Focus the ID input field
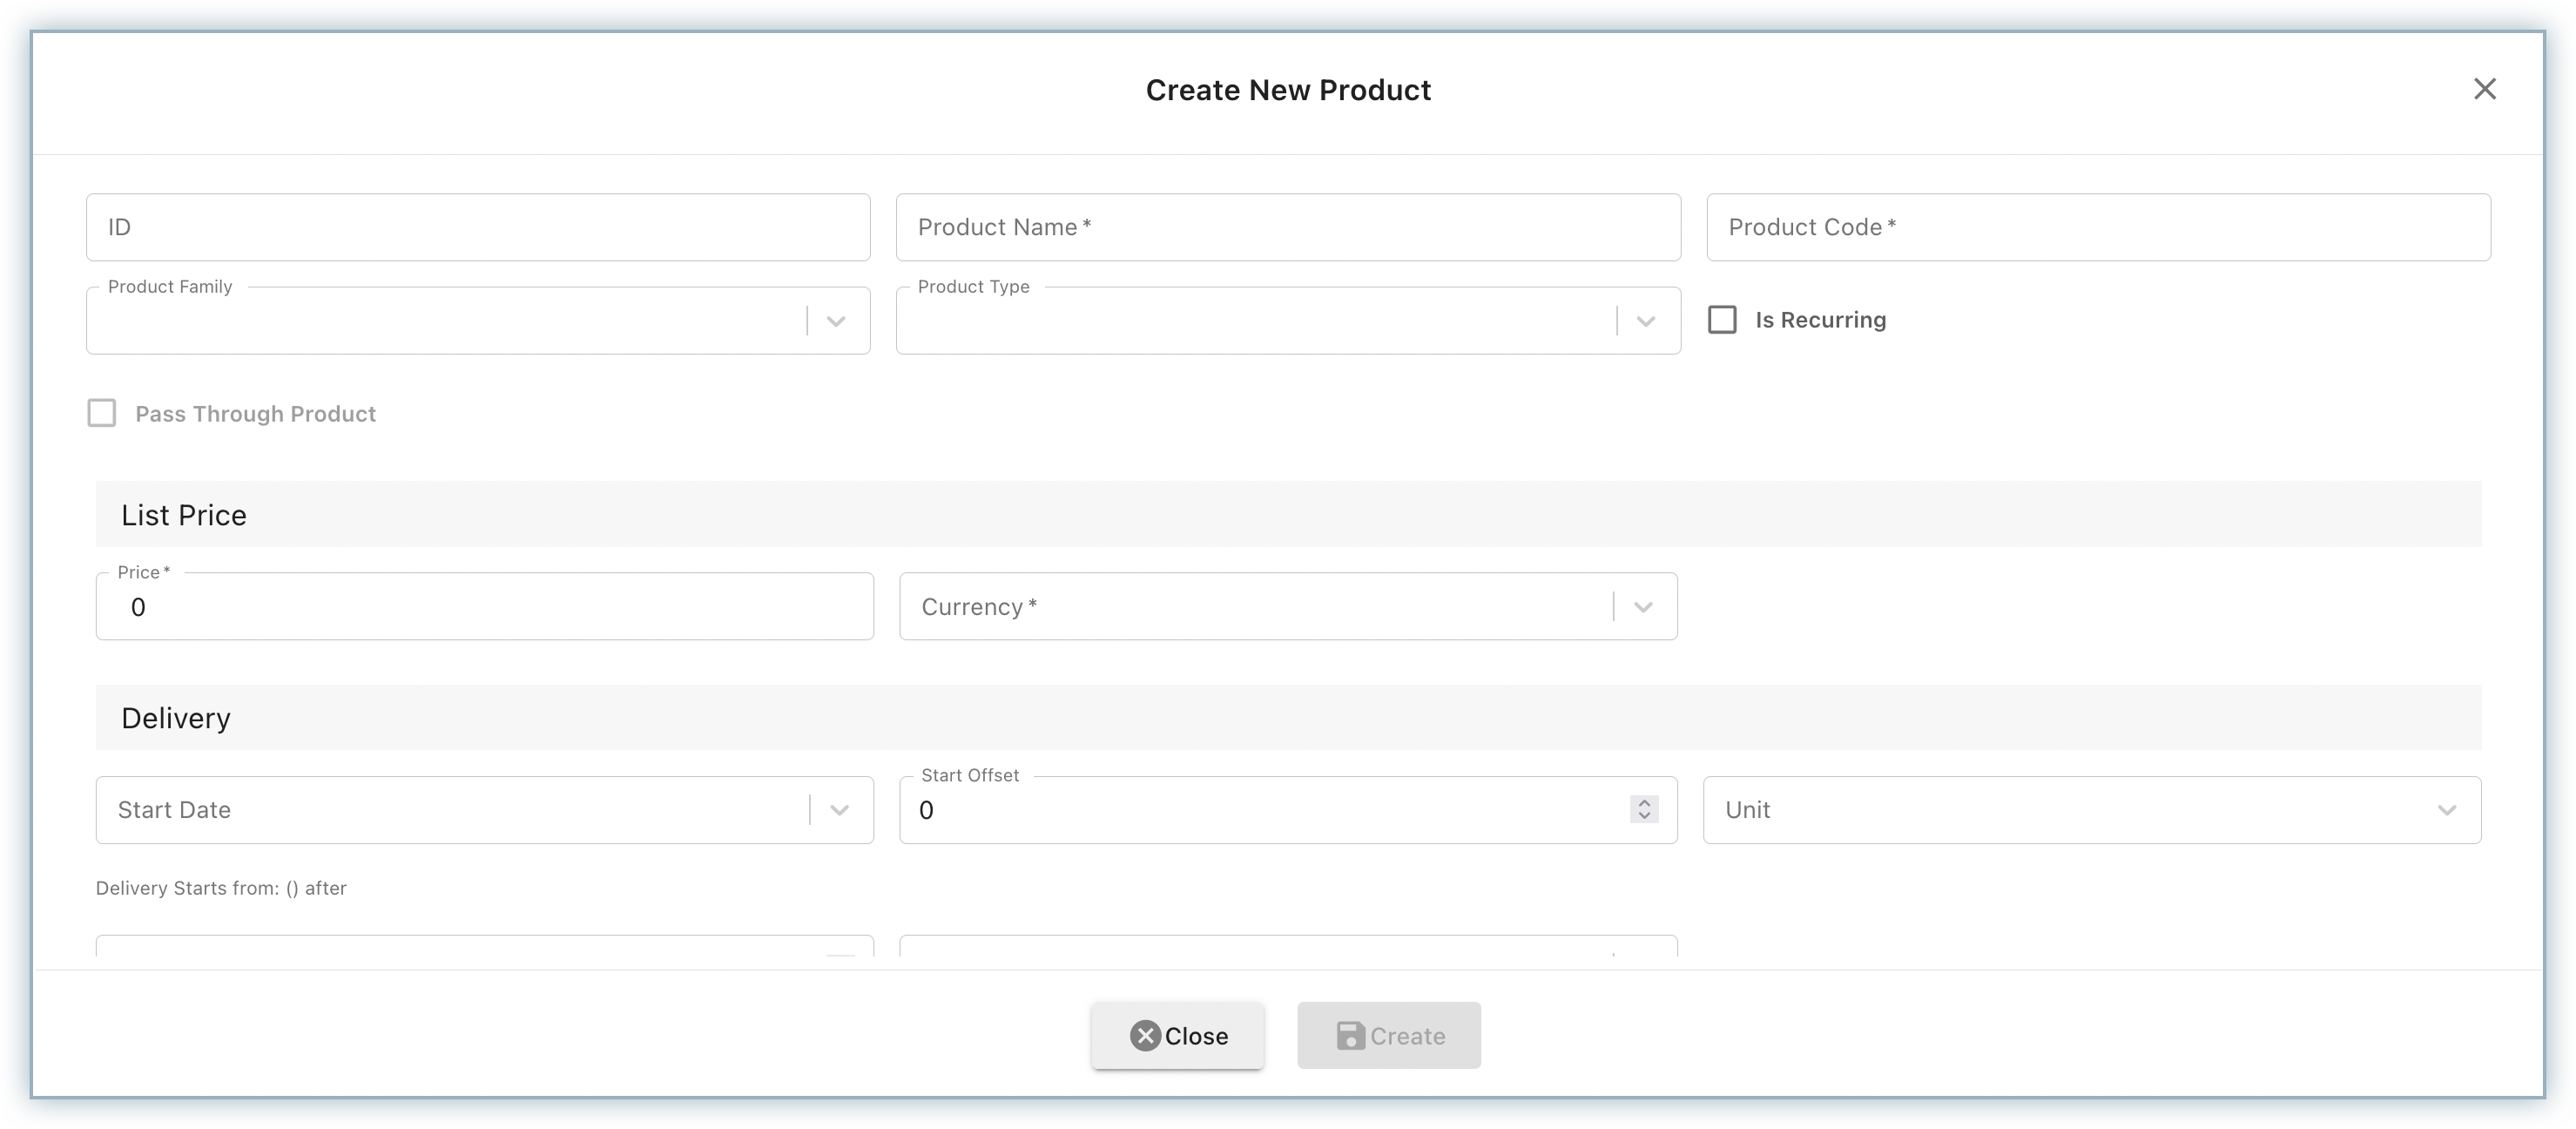The width and height of the screenshot is (2576, 1129). 478,228
